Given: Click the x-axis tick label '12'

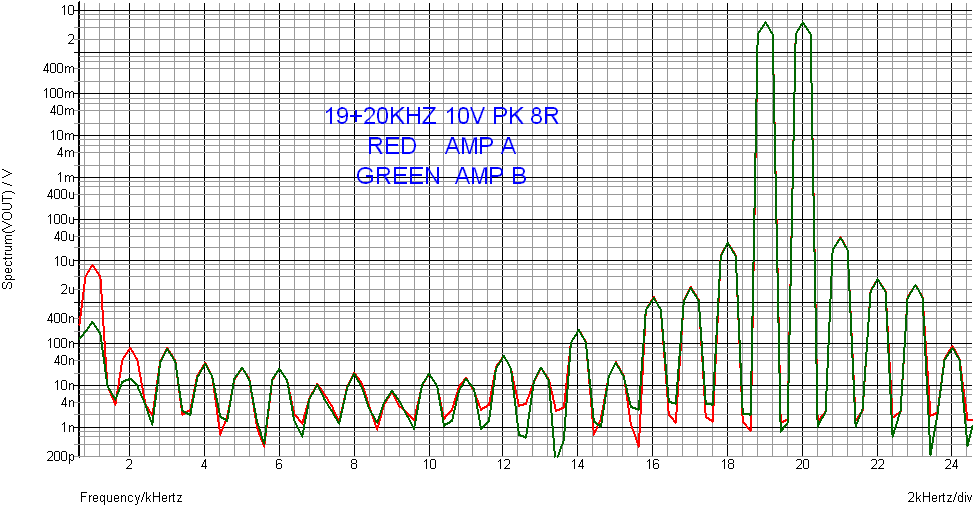Looking at the screenshot, I should pos(504,465).
